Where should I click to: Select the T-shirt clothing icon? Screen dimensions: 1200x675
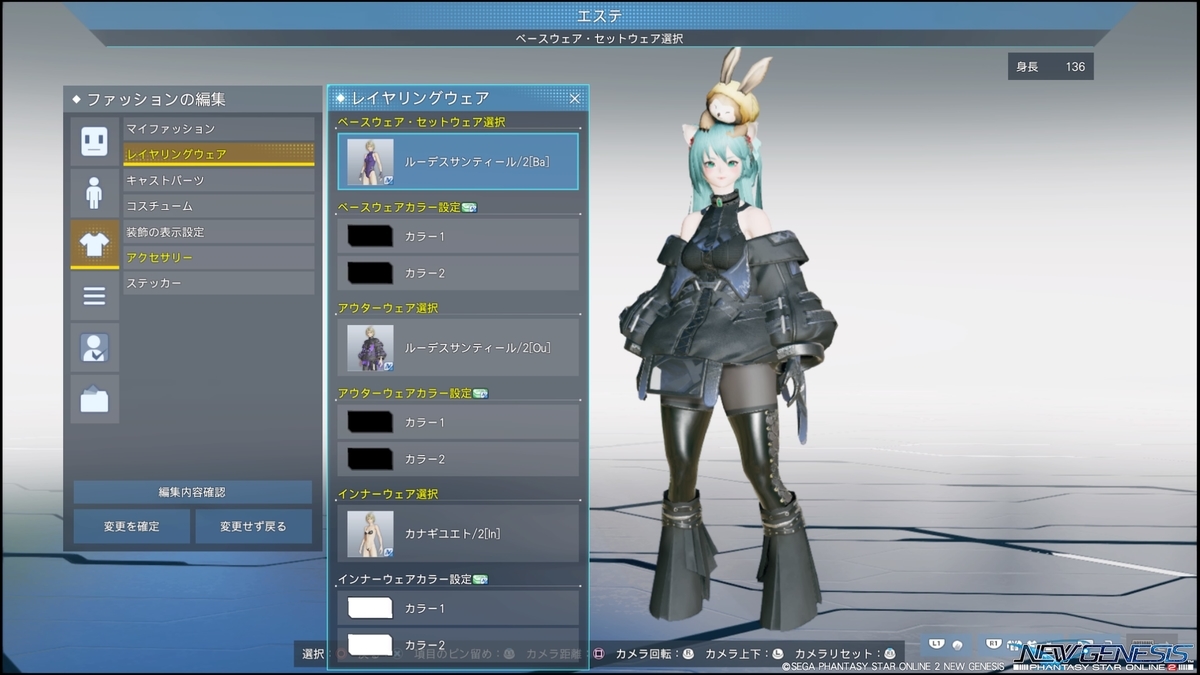click(x=94, y=244)
